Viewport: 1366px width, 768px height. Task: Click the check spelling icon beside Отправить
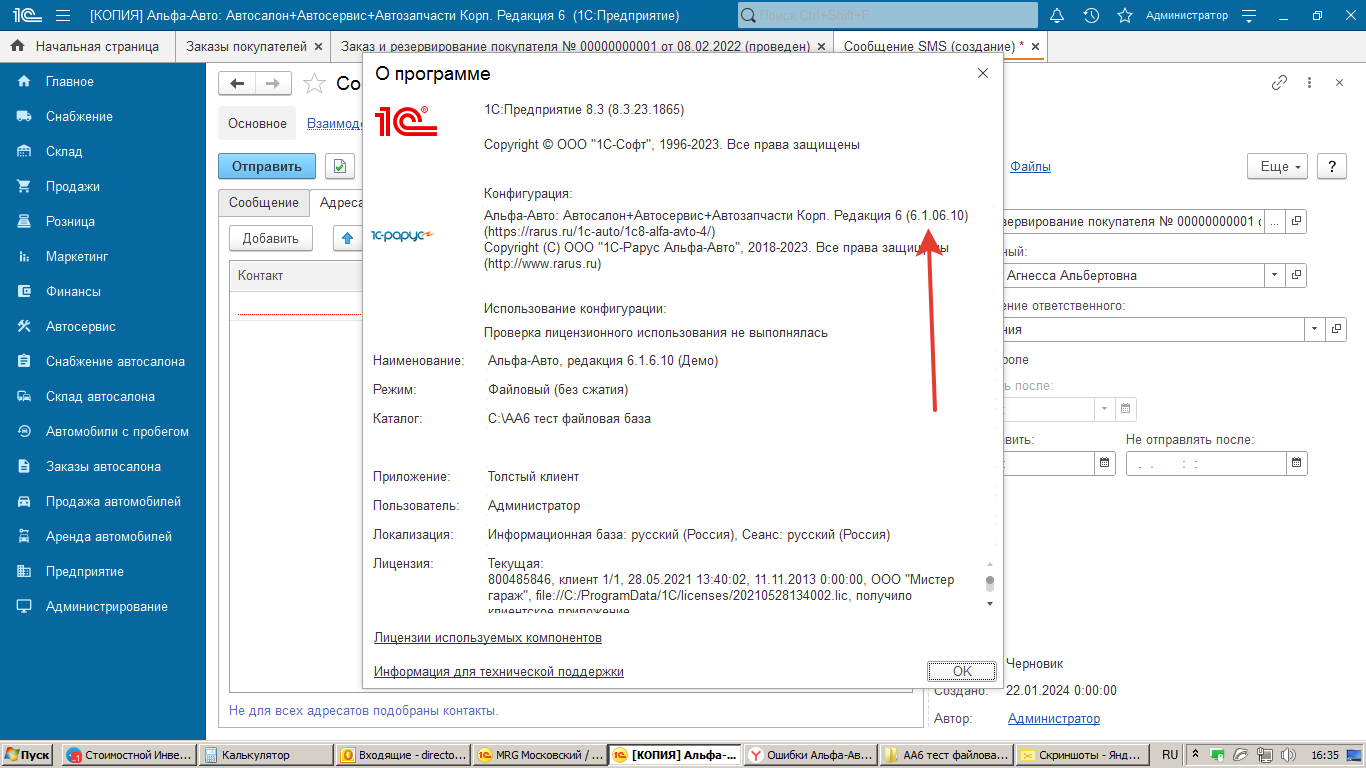coord(340,166)
